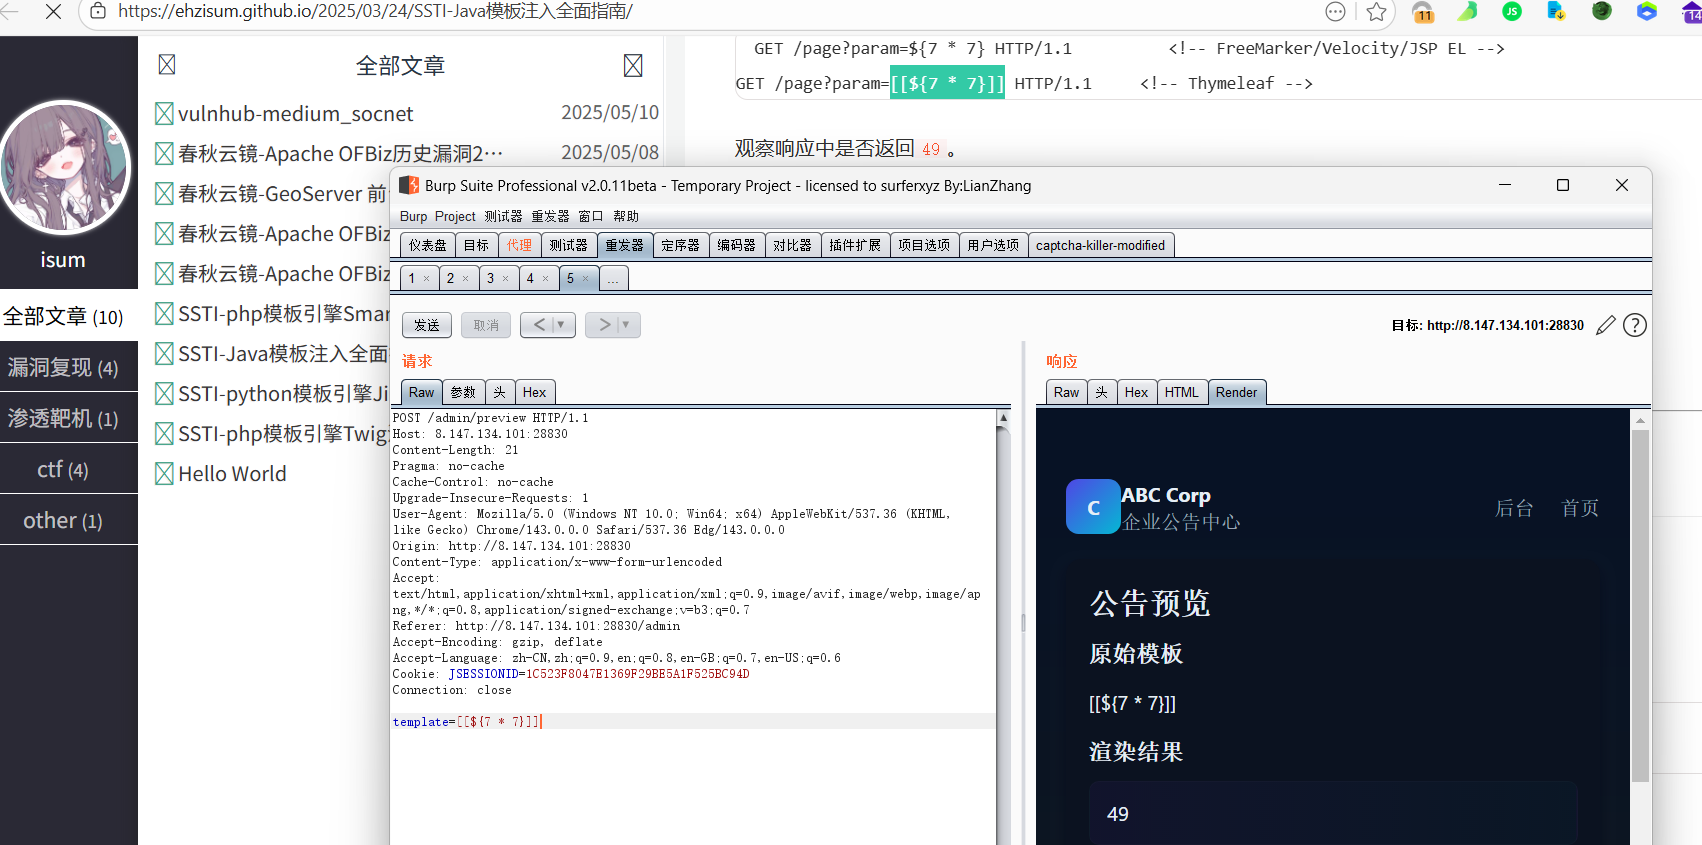This screenshot has width=1702, height=845.
Task: Click the isum profile avatar
Action: click(x=65, y=168)
